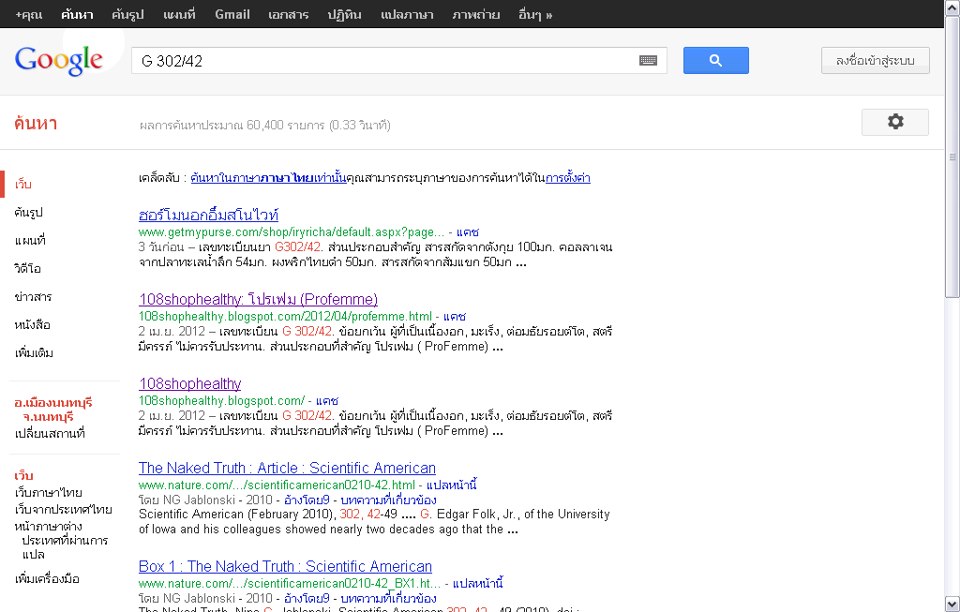Select ค้นรูป in the left sidebar

(x=28, y=212)
